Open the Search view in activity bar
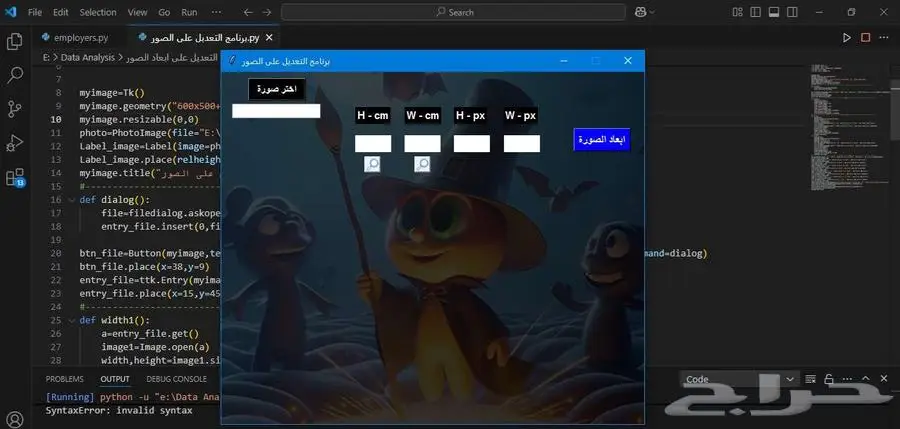 click(x=15, y=75)
